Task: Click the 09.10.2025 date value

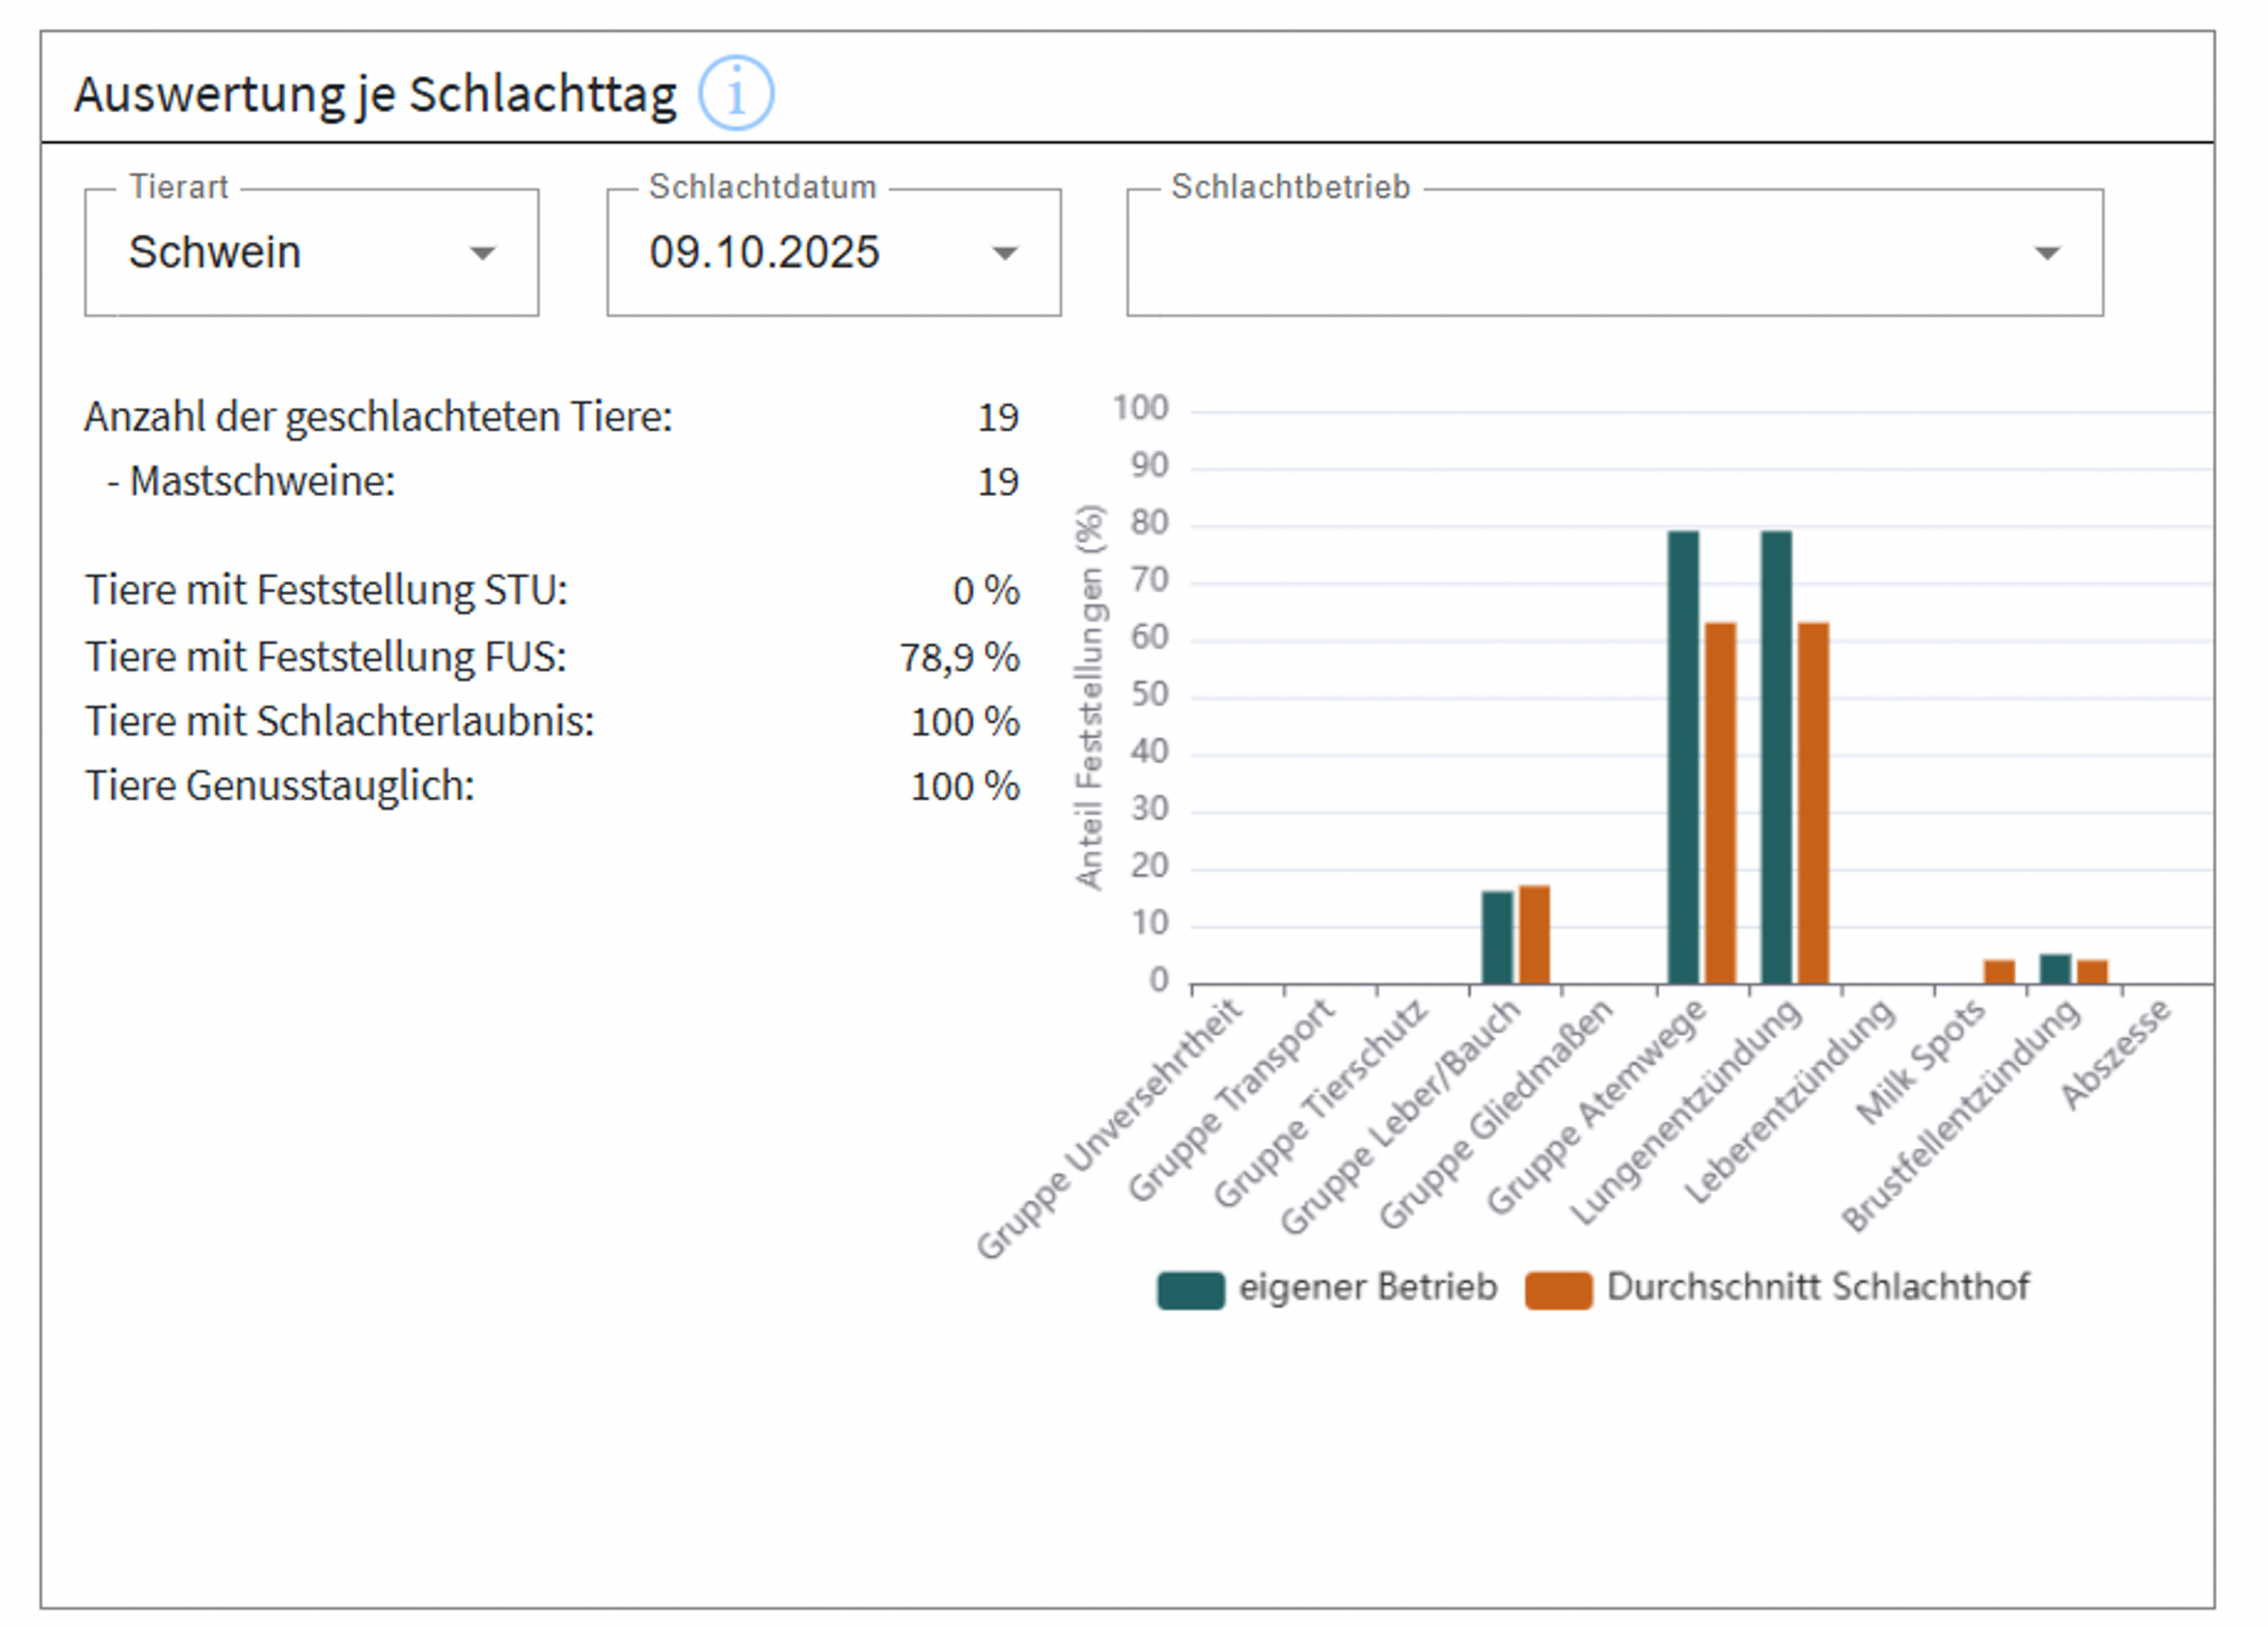Action: click(x=764, y=252)
